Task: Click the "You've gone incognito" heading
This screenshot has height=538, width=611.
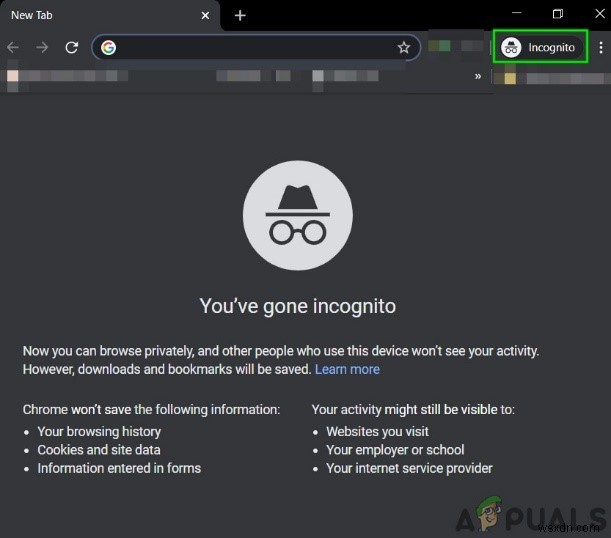Action: pos(298,306)
